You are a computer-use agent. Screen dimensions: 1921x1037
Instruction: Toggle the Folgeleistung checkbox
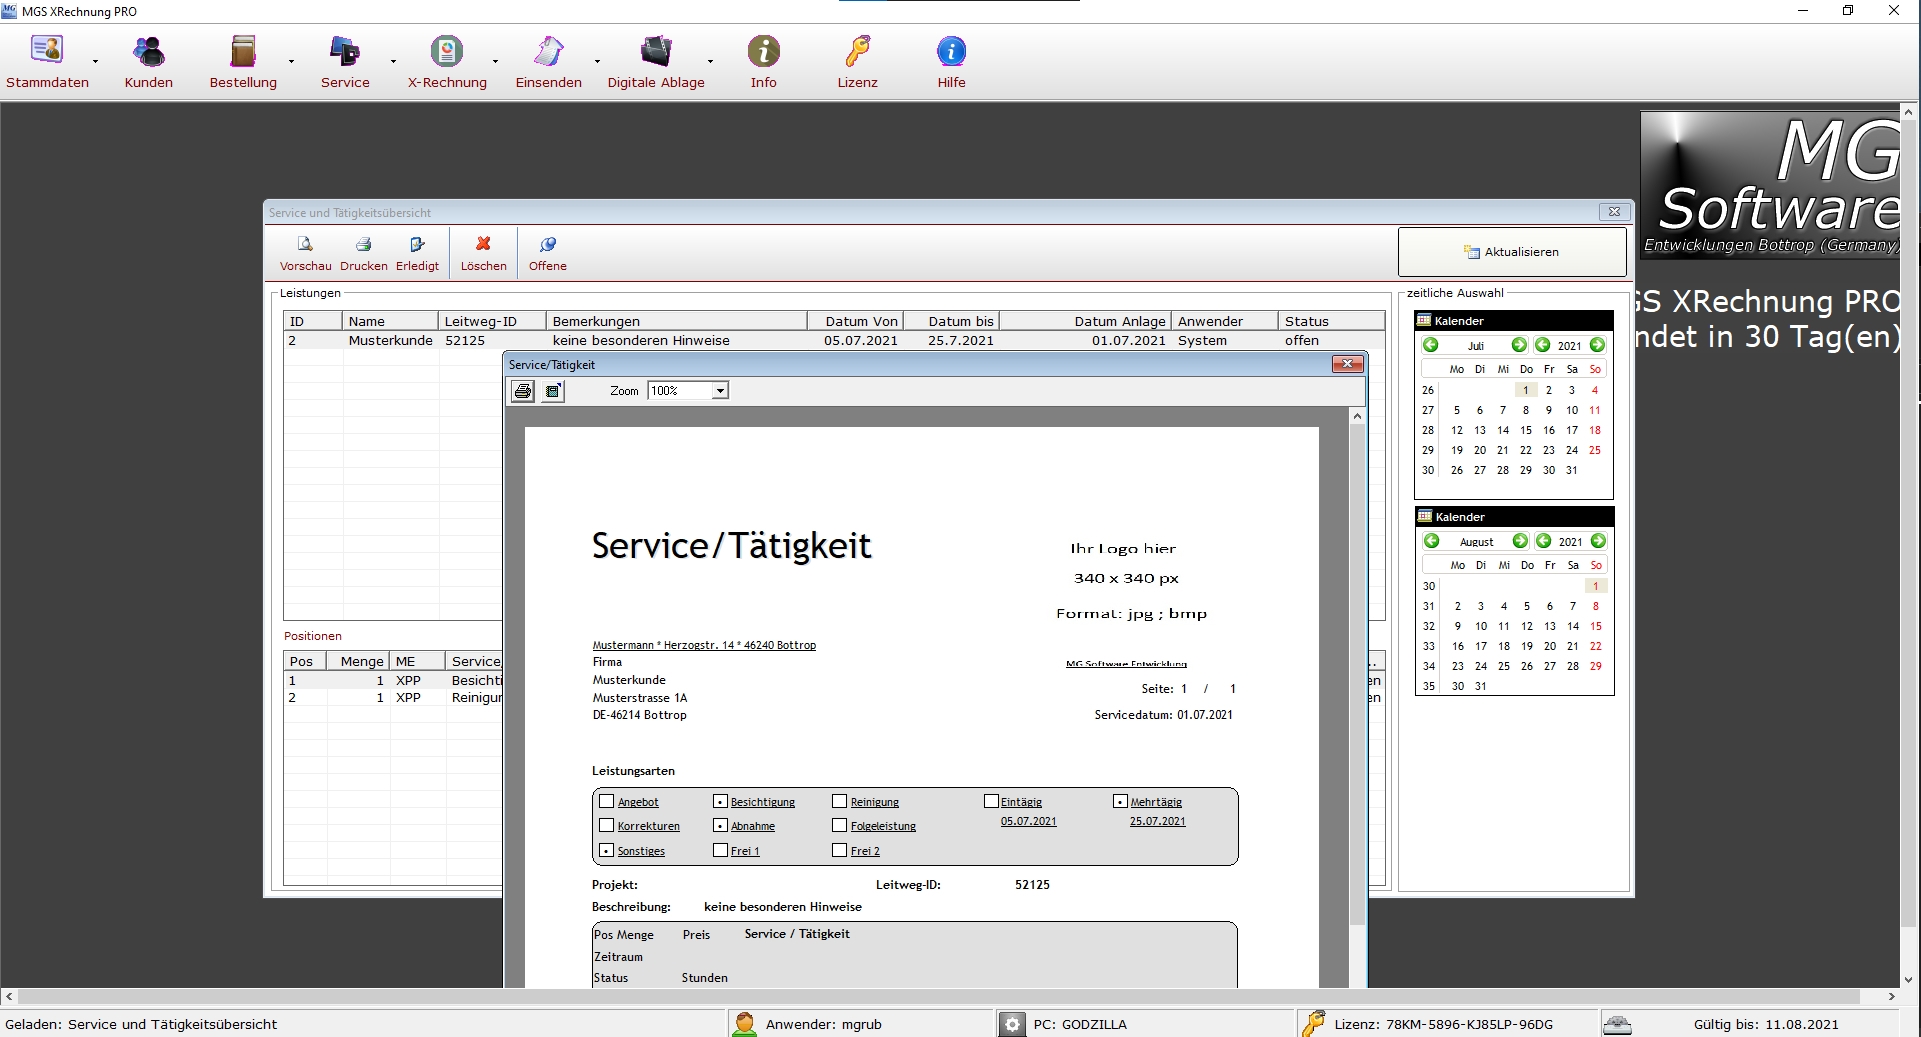tap(840, 825)
